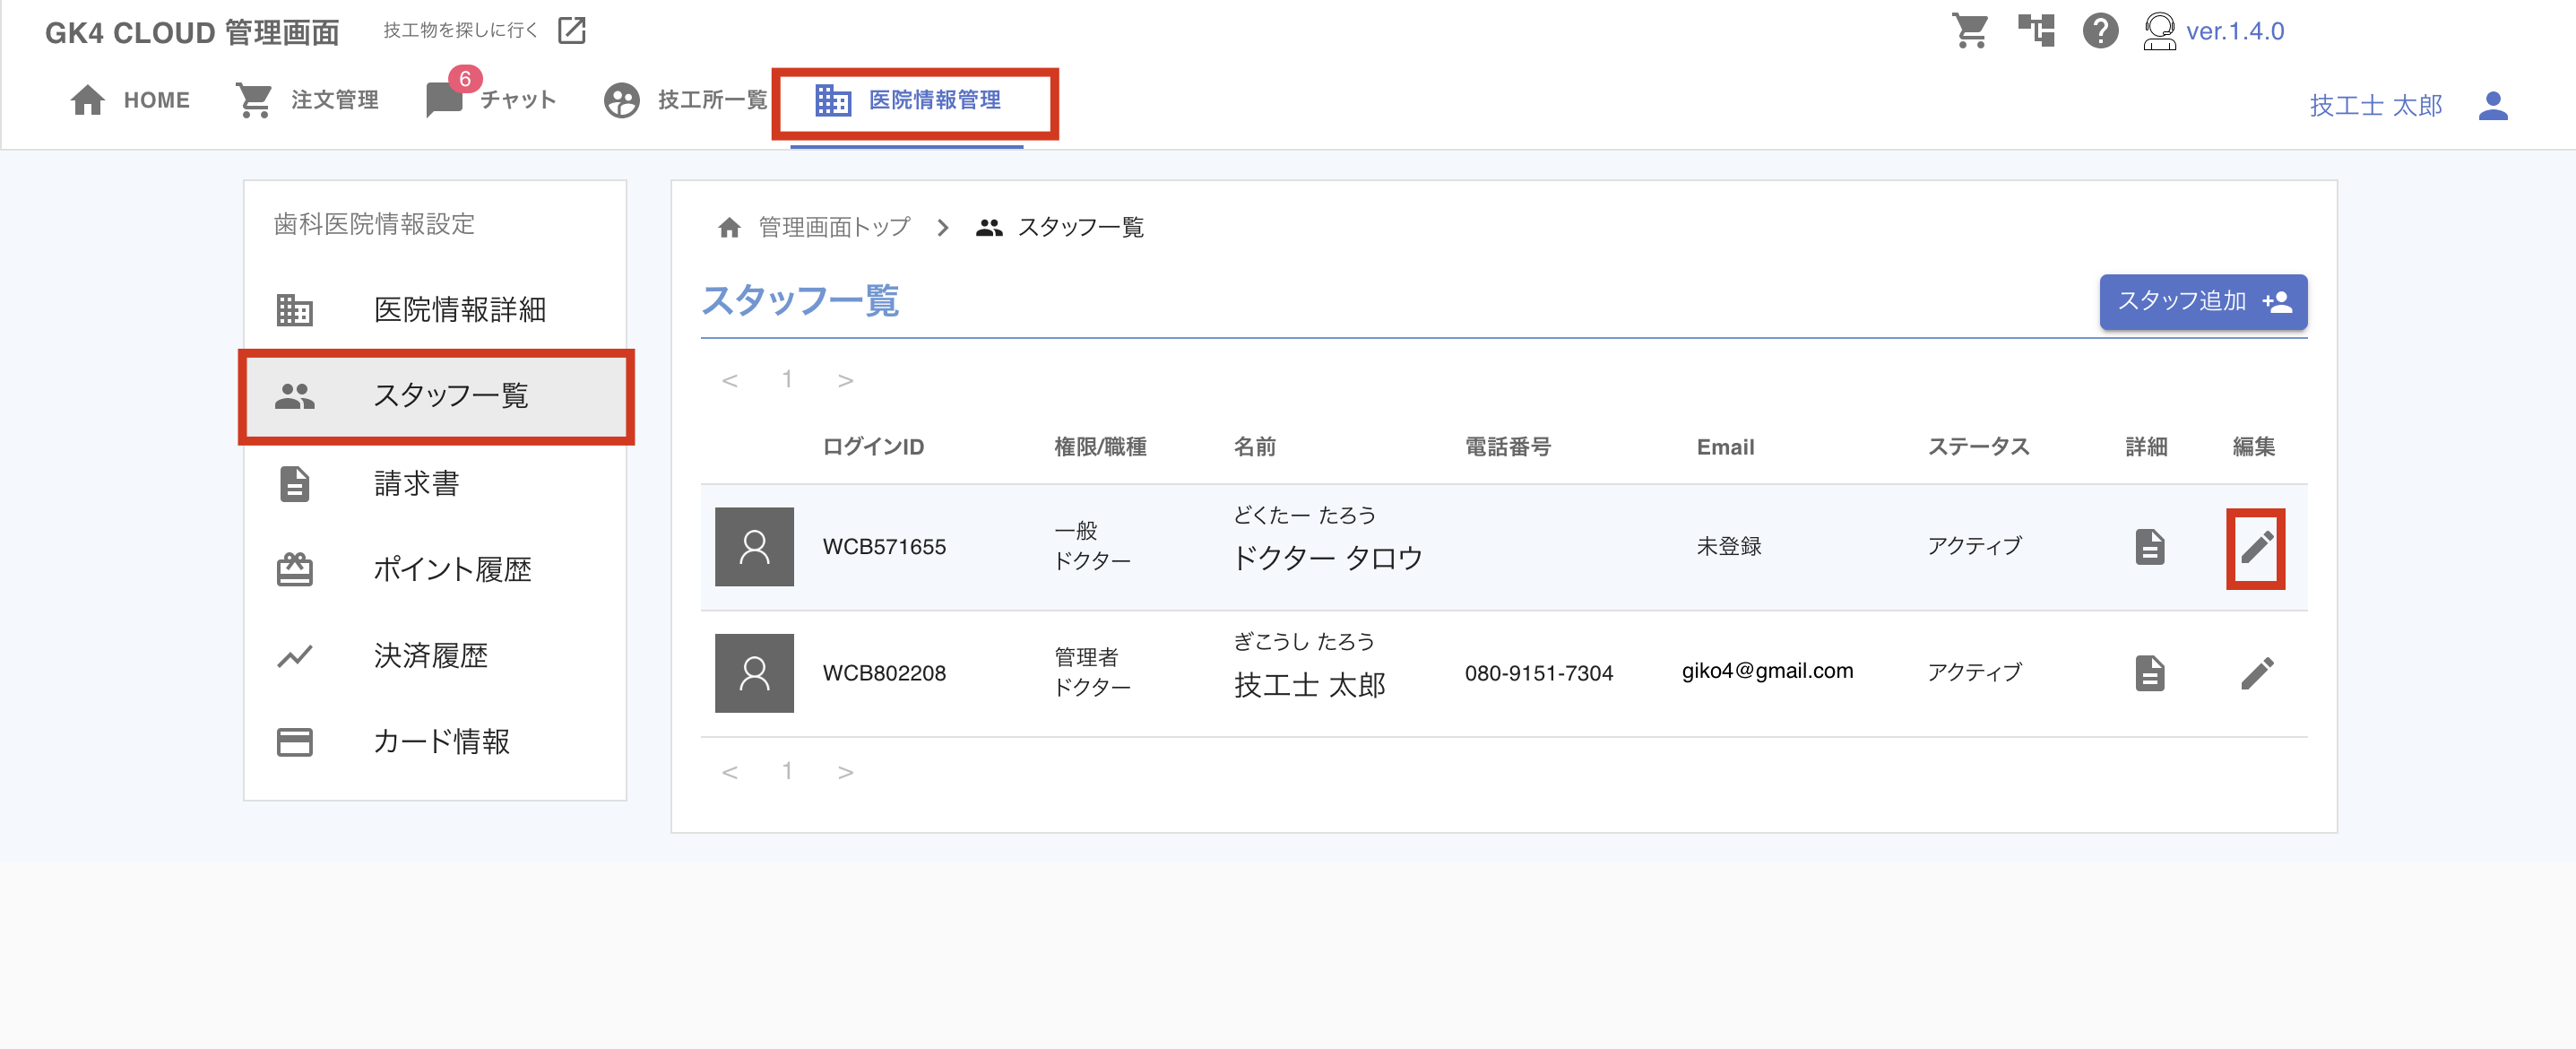The image size is (2576, 1049).
Task: Click the organization tree icon in header
Action: click(2035, 31)
